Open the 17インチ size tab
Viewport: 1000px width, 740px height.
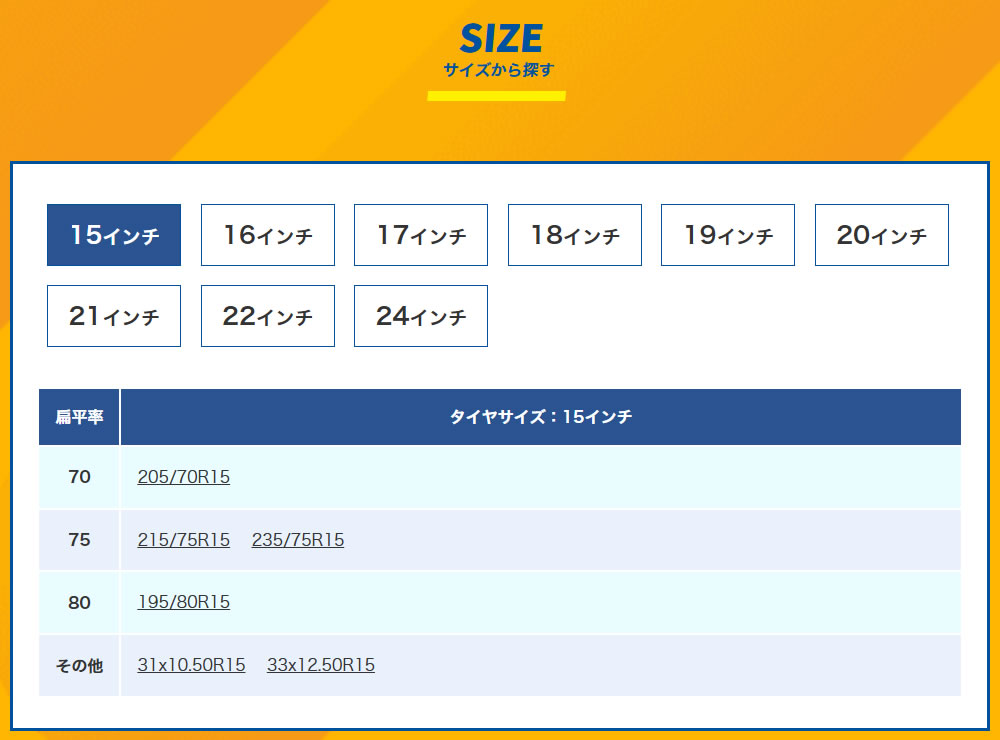click(x=421, y=235)
